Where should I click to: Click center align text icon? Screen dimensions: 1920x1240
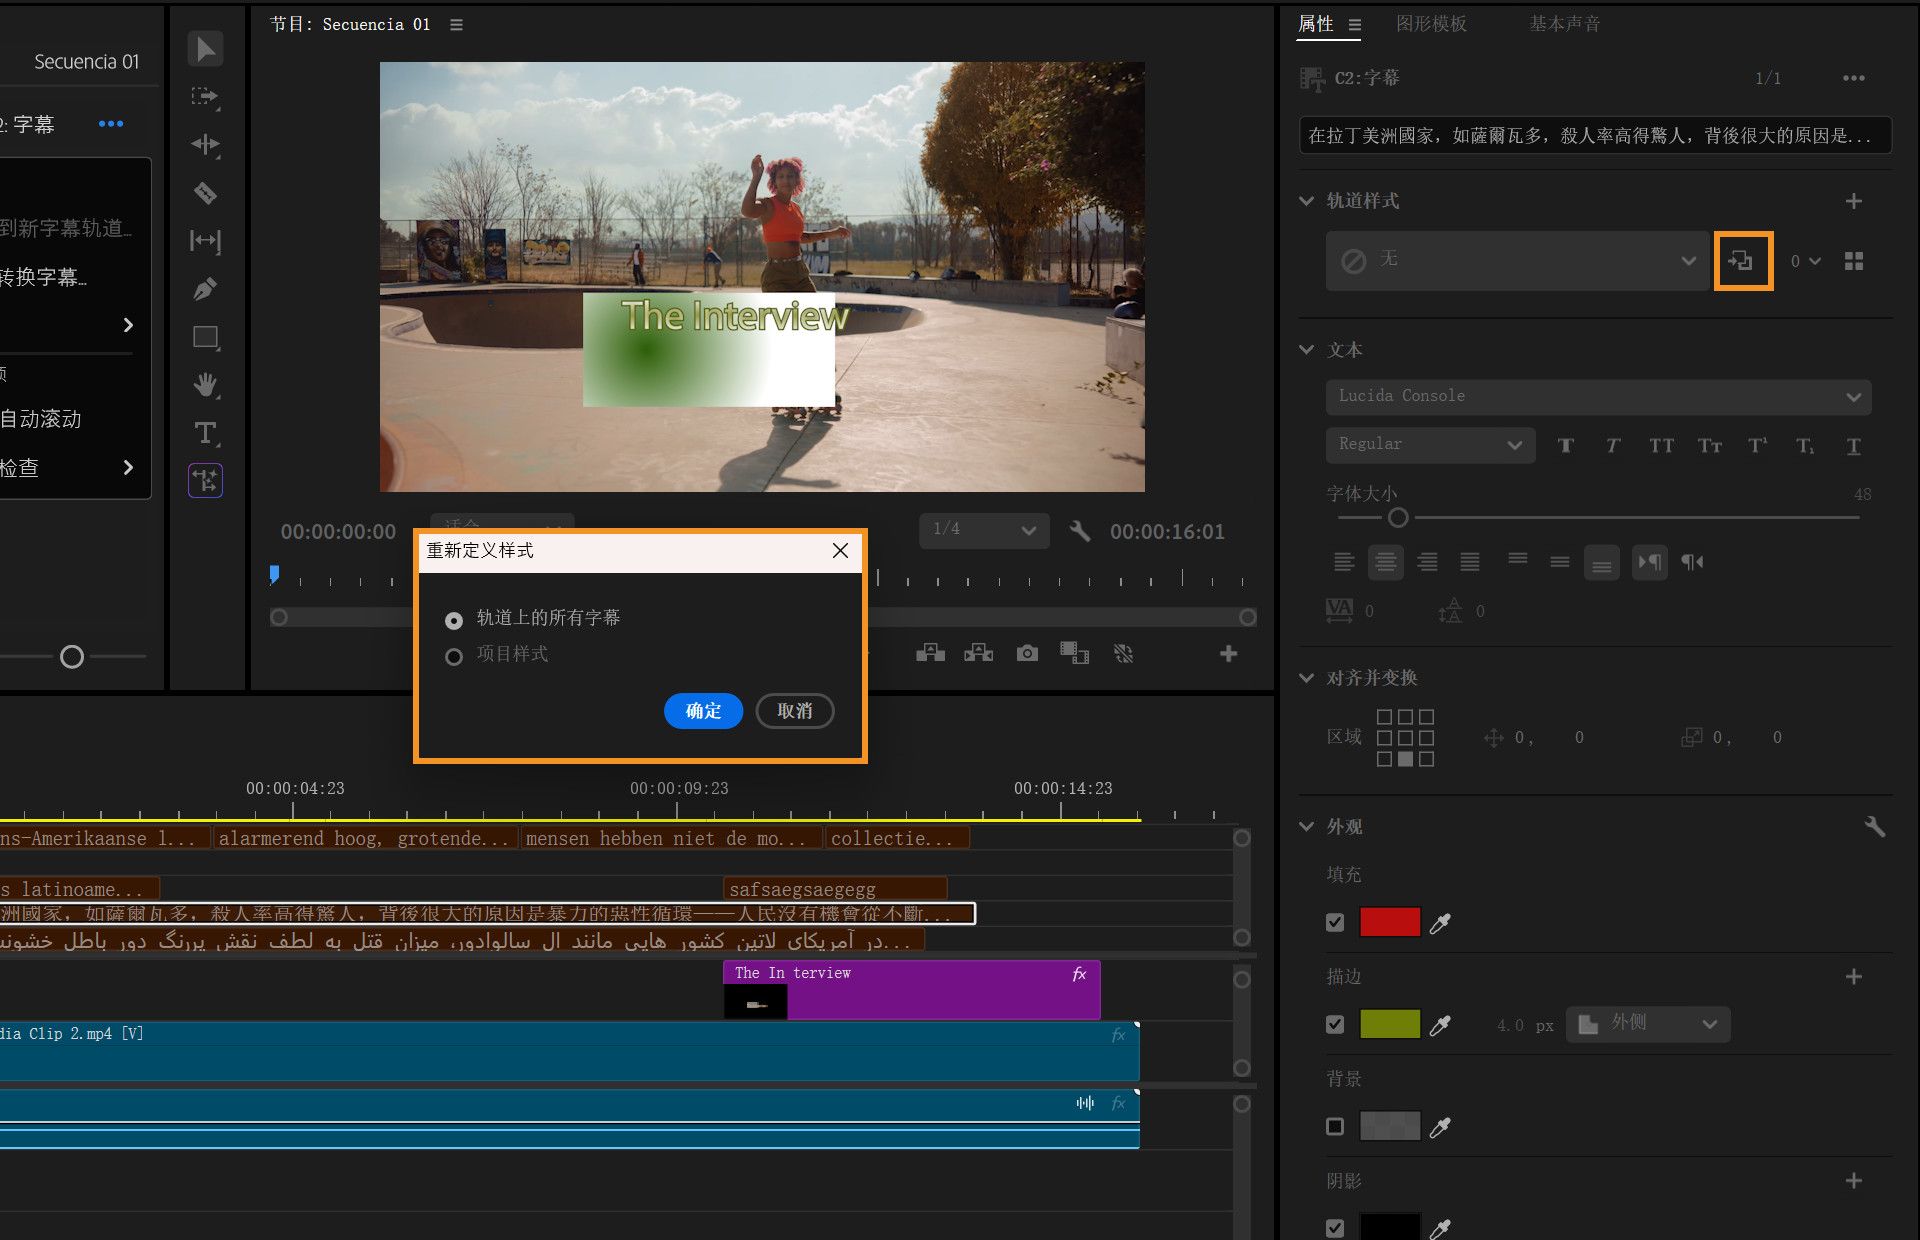point(1385,562)
